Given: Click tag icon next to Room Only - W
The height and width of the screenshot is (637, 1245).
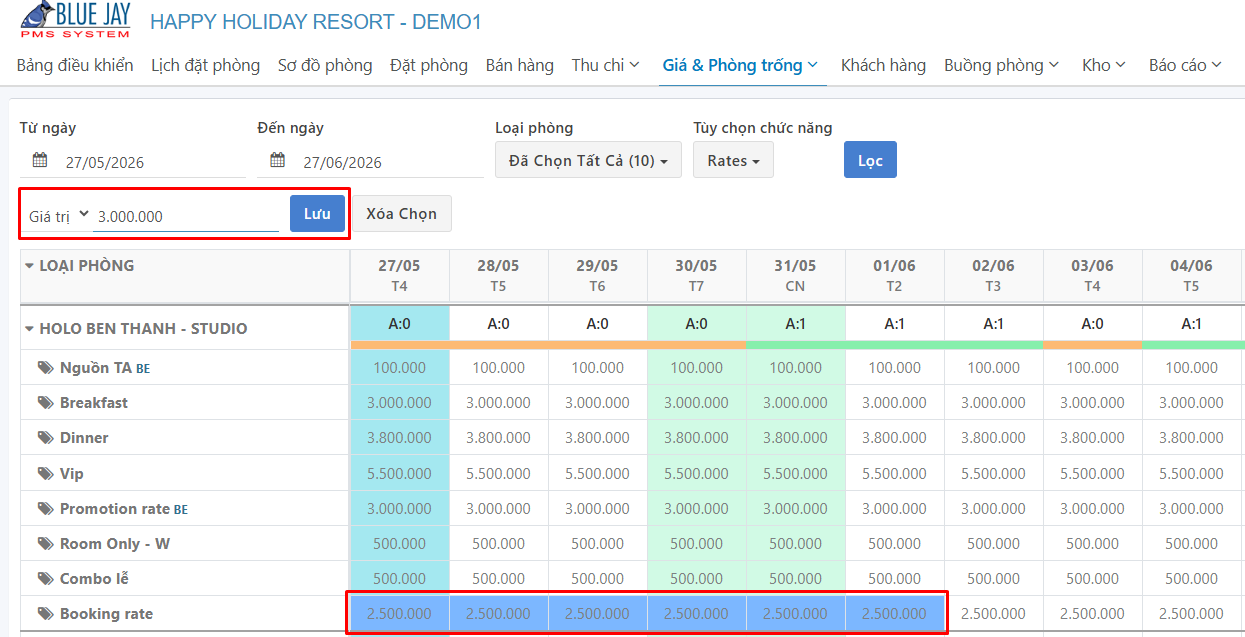Looking at the screenshot, I should pyautogui.click(x=45, y=543).
